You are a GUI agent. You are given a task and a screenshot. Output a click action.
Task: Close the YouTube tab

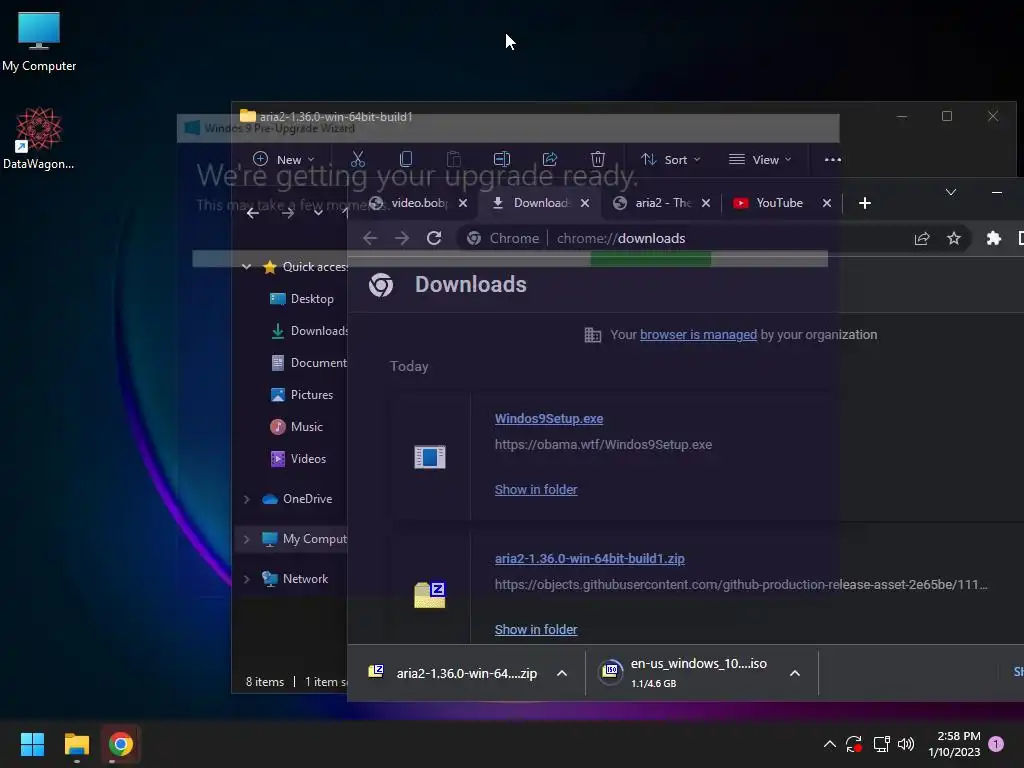coord(827,203)
